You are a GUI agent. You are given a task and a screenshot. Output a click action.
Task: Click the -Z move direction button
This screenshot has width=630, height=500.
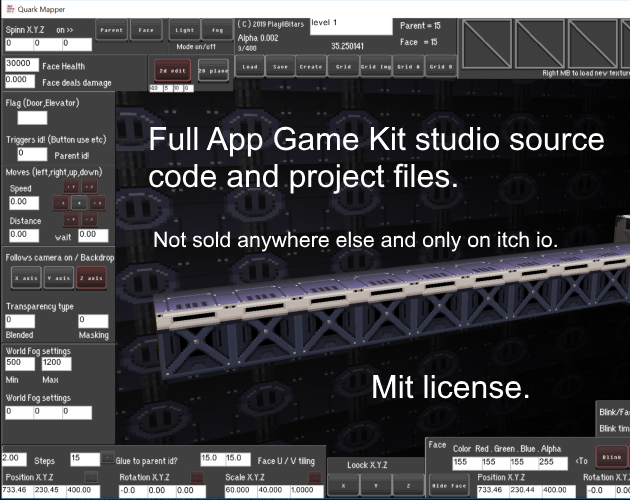tap(89, 219)
